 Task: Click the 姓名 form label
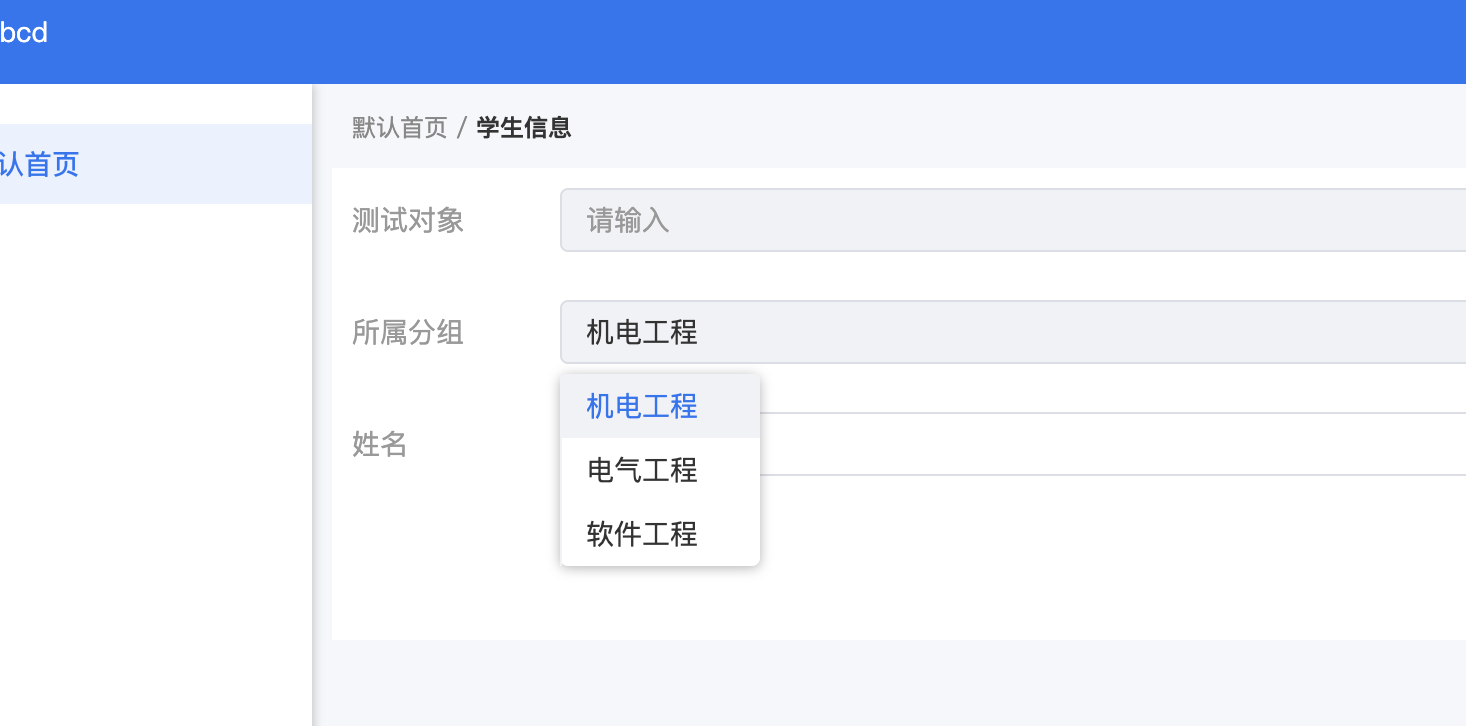[x=380, y=444]
